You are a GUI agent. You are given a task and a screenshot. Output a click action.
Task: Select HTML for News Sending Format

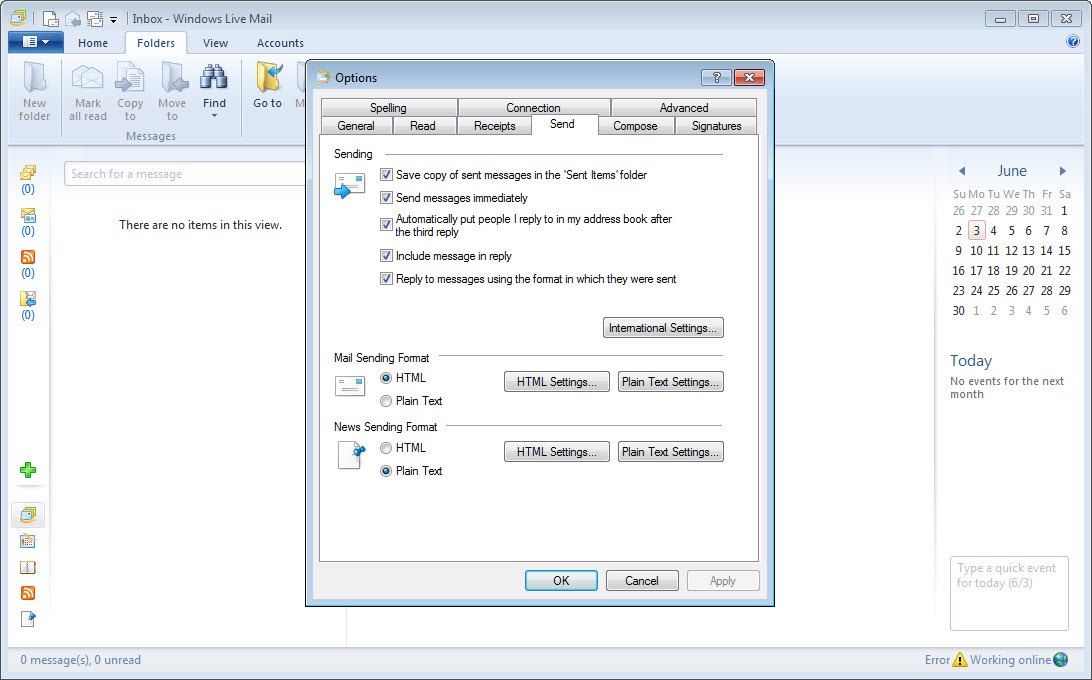[x=386, y=448]
